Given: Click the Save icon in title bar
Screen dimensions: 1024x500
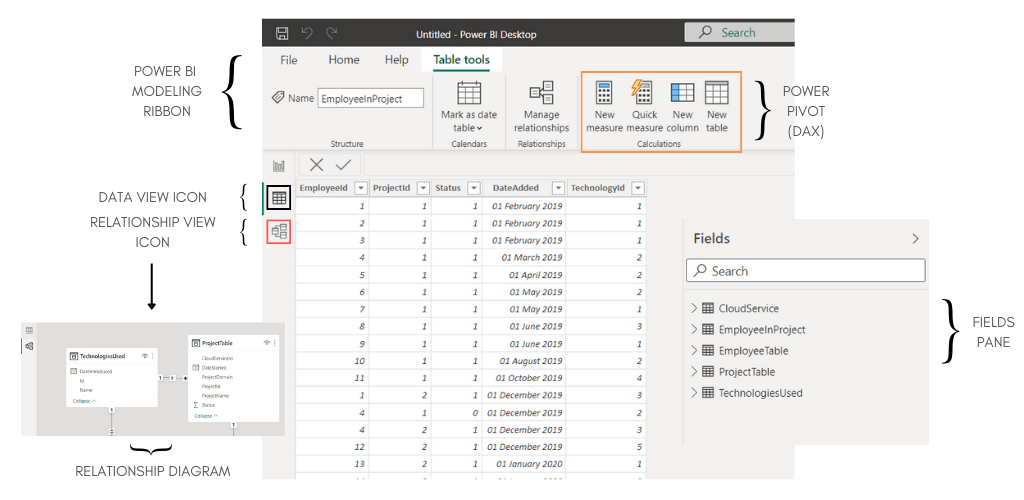Looking at the screenshot, I should 282,33.
